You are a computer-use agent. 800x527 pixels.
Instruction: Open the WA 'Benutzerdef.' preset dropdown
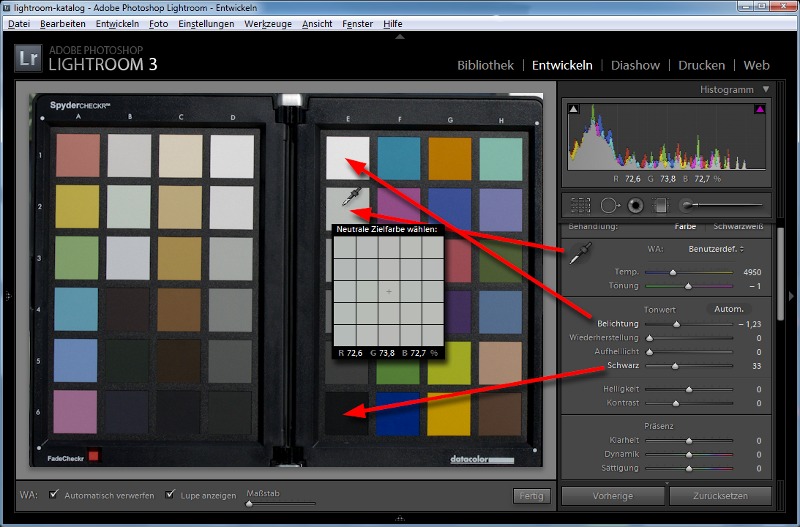(716, 247)
